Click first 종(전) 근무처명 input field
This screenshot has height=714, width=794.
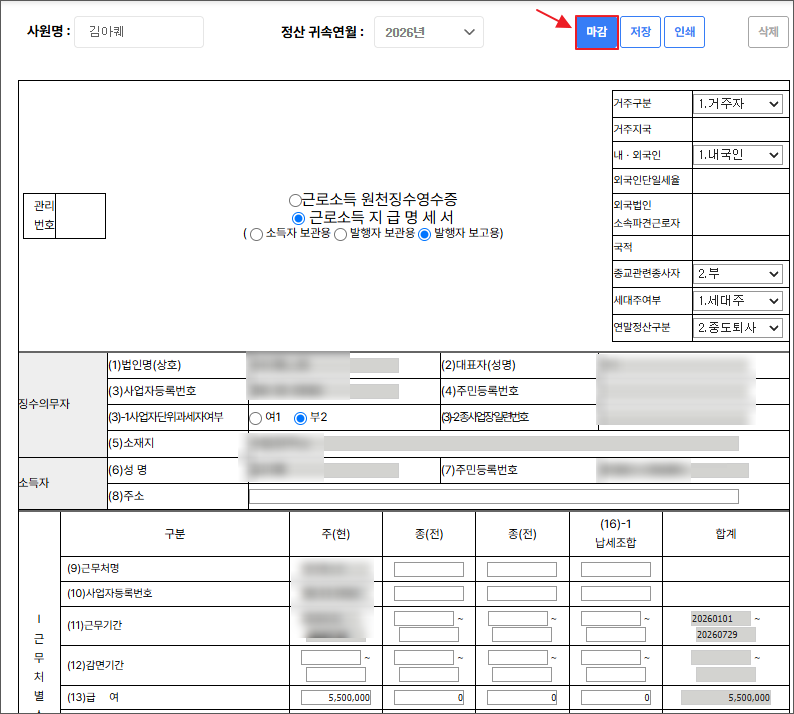pos(429,569)
